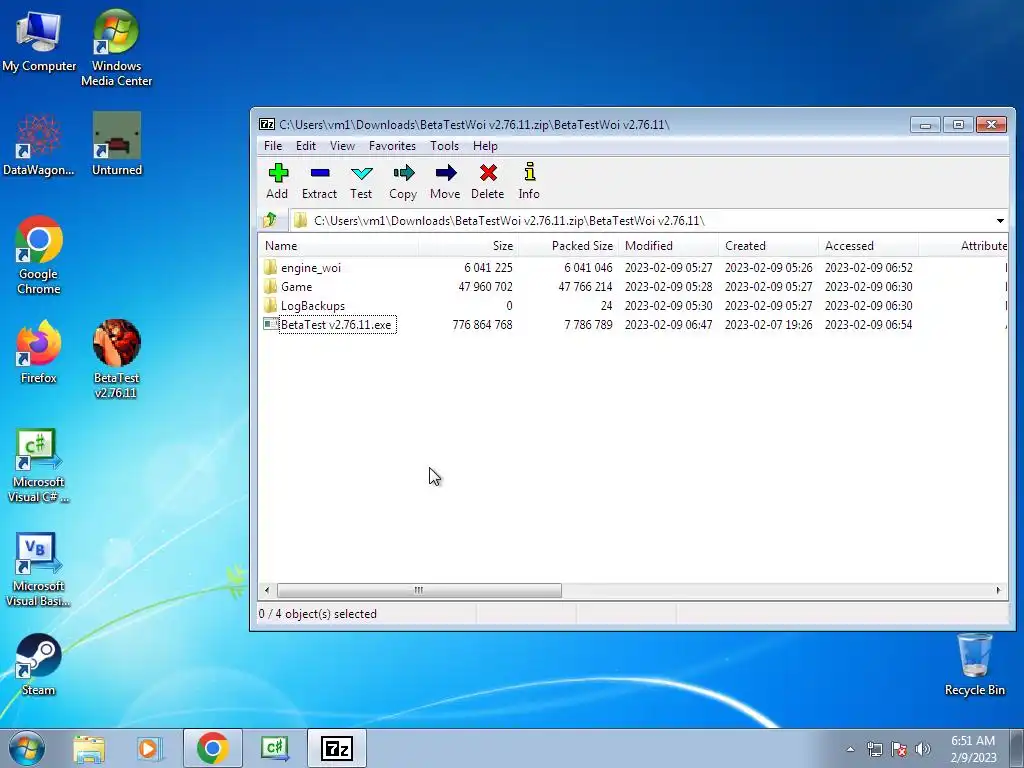Sort by Accessed column header

pos(868,246)
